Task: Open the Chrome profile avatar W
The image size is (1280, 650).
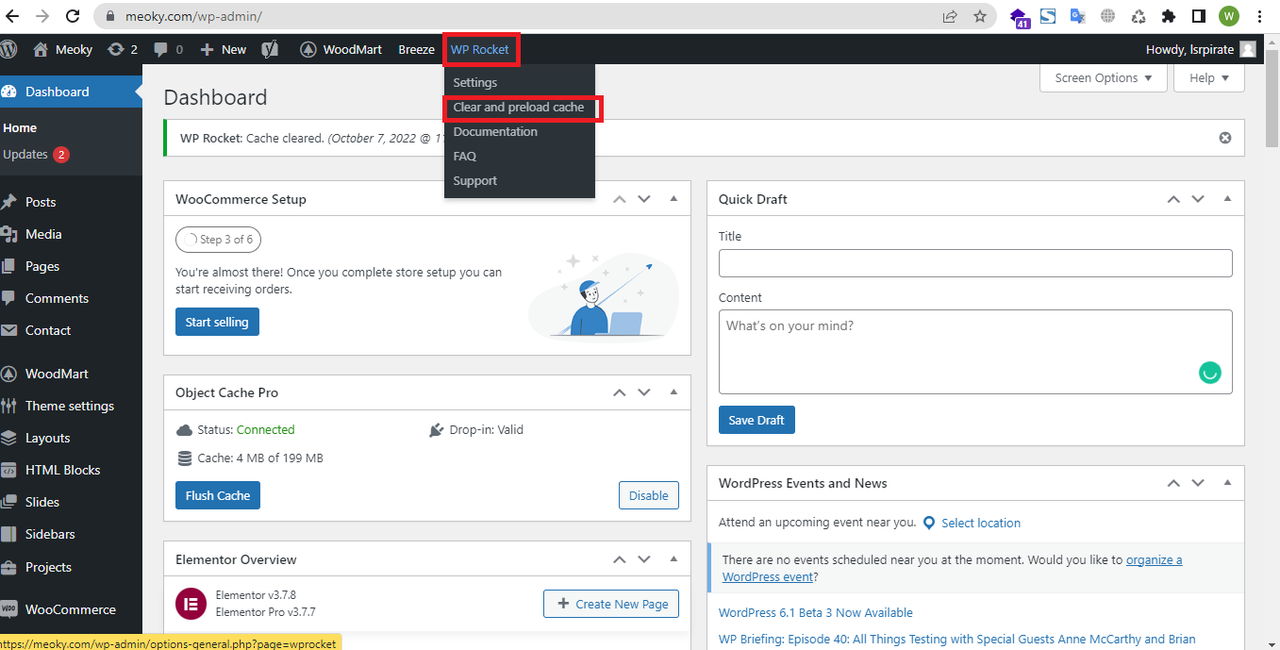Action: pyautogui.click(x=1229, y=16)
